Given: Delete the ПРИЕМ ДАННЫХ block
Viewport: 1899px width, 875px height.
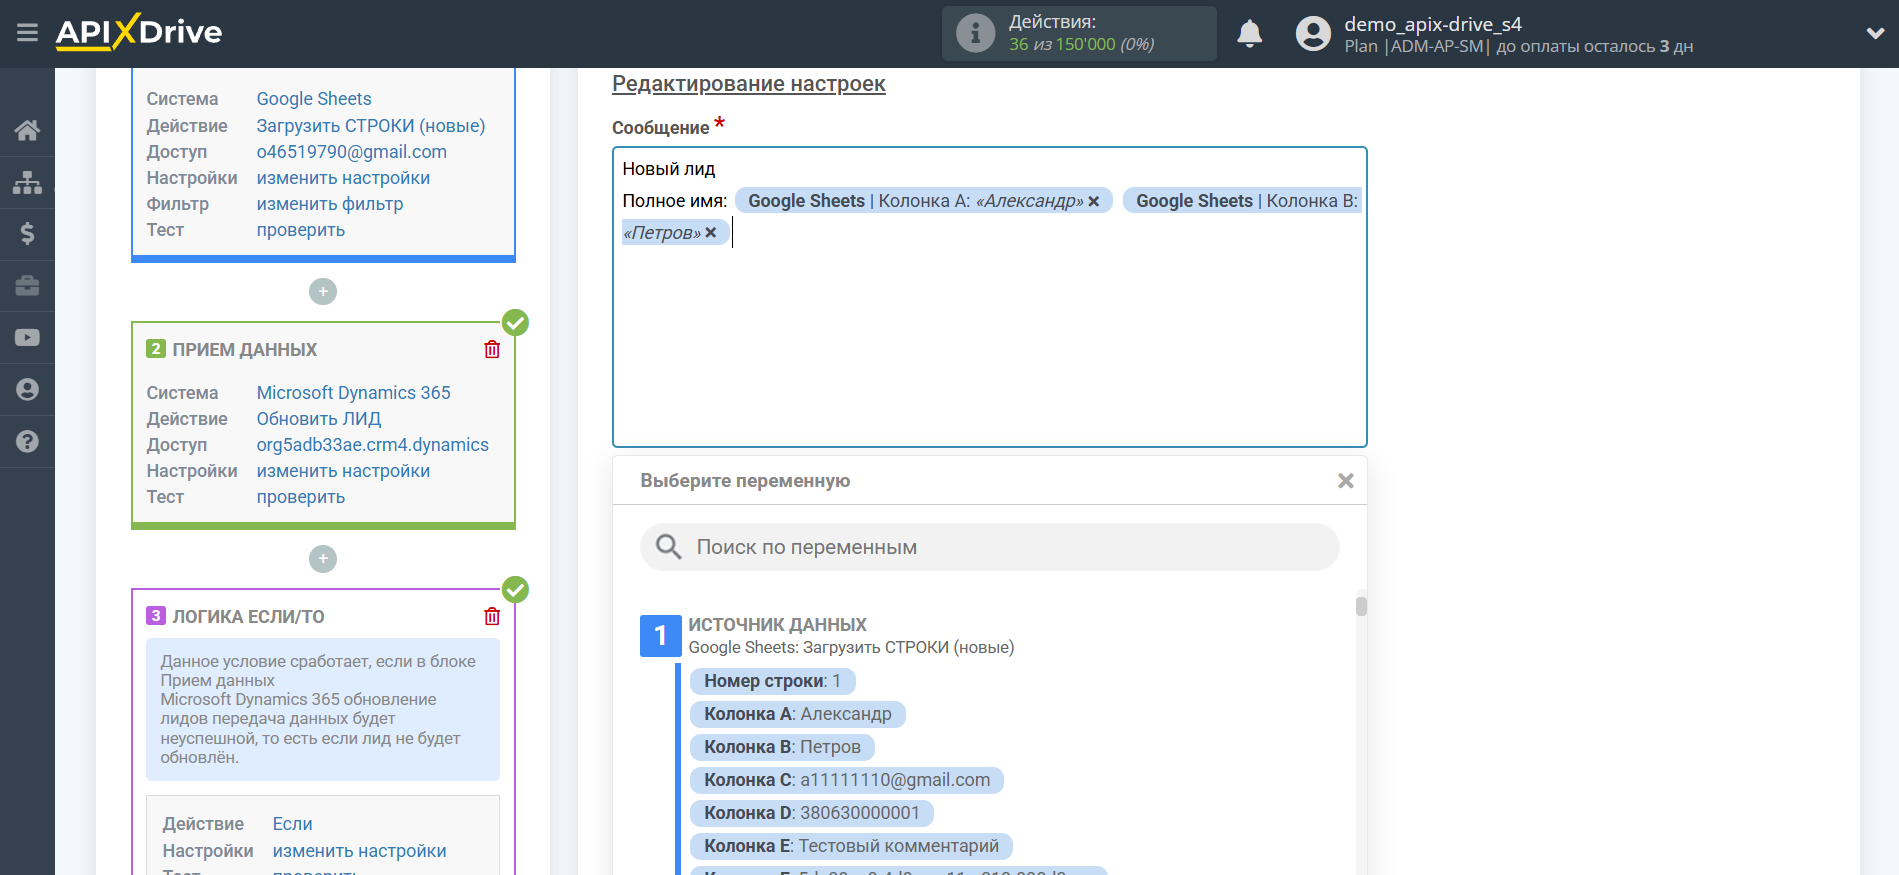Looking at the screenshot, I should pyautogui.click(x=492, y=349).
